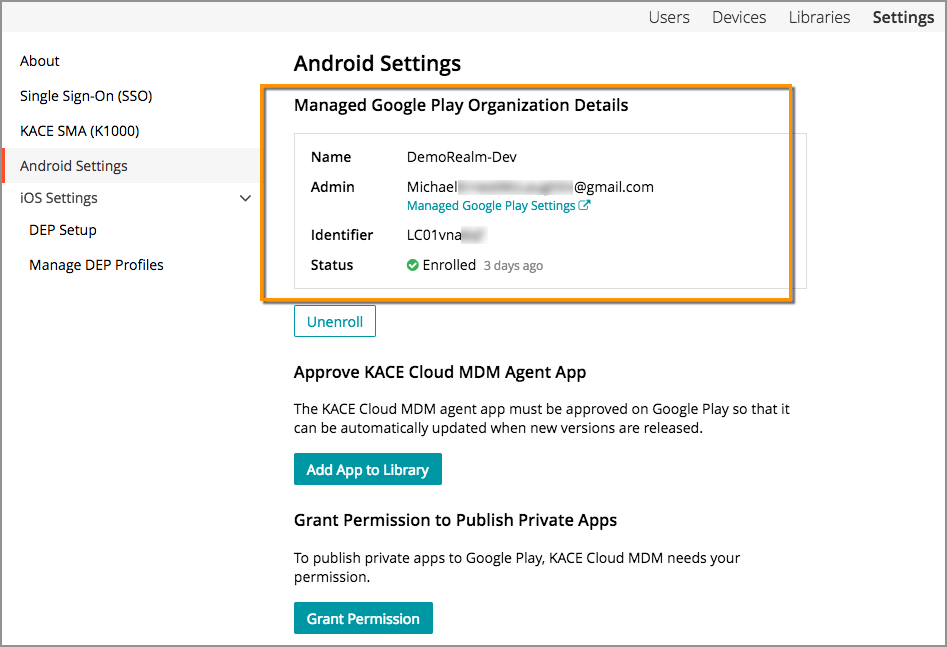Select the Settings tab
This screenshot has height=647, width=947.
903,17
